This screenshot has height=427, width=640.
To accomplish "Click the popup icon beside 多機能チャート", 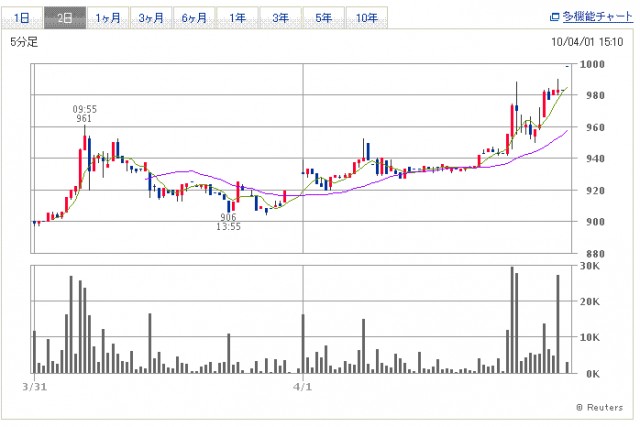I will coord(554,17).
